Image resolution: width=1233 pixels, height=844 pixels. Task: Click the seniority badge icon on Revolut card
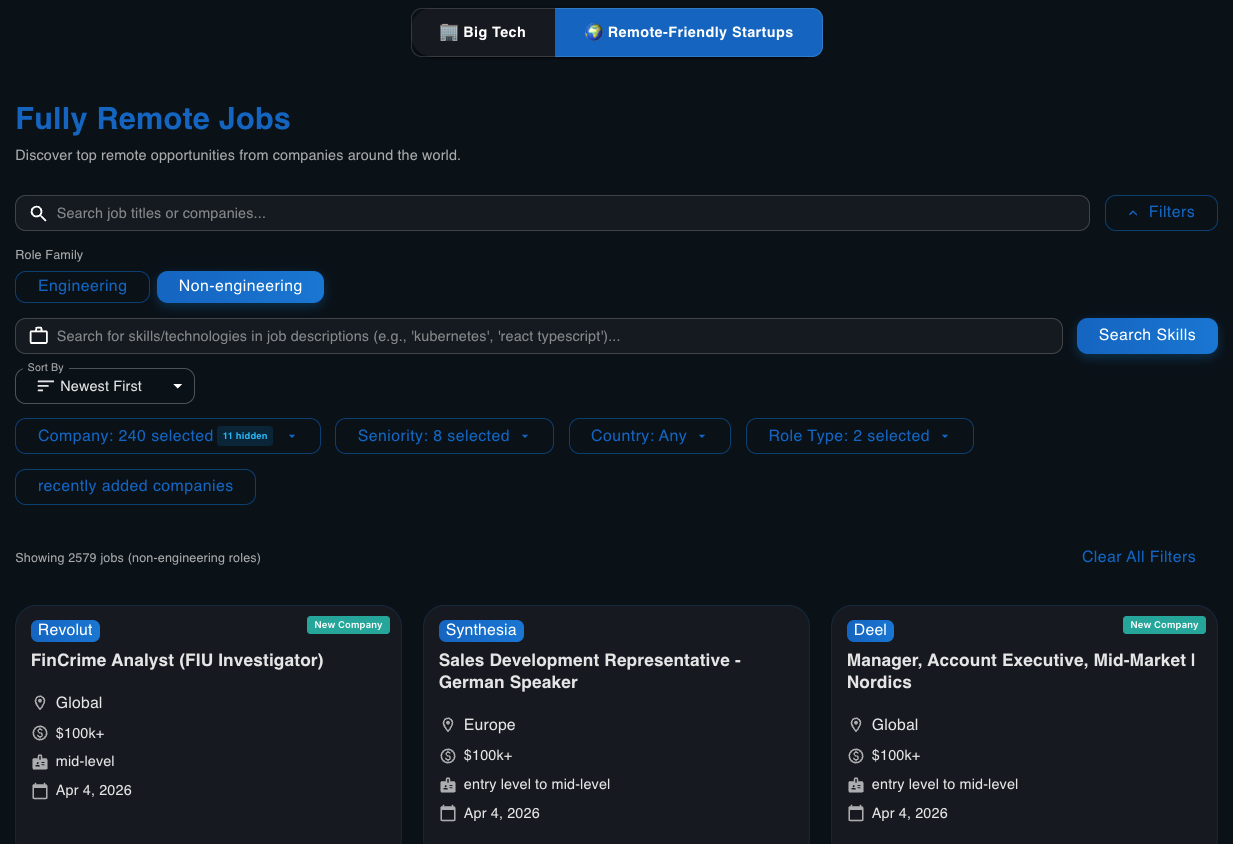coord(40,762)
